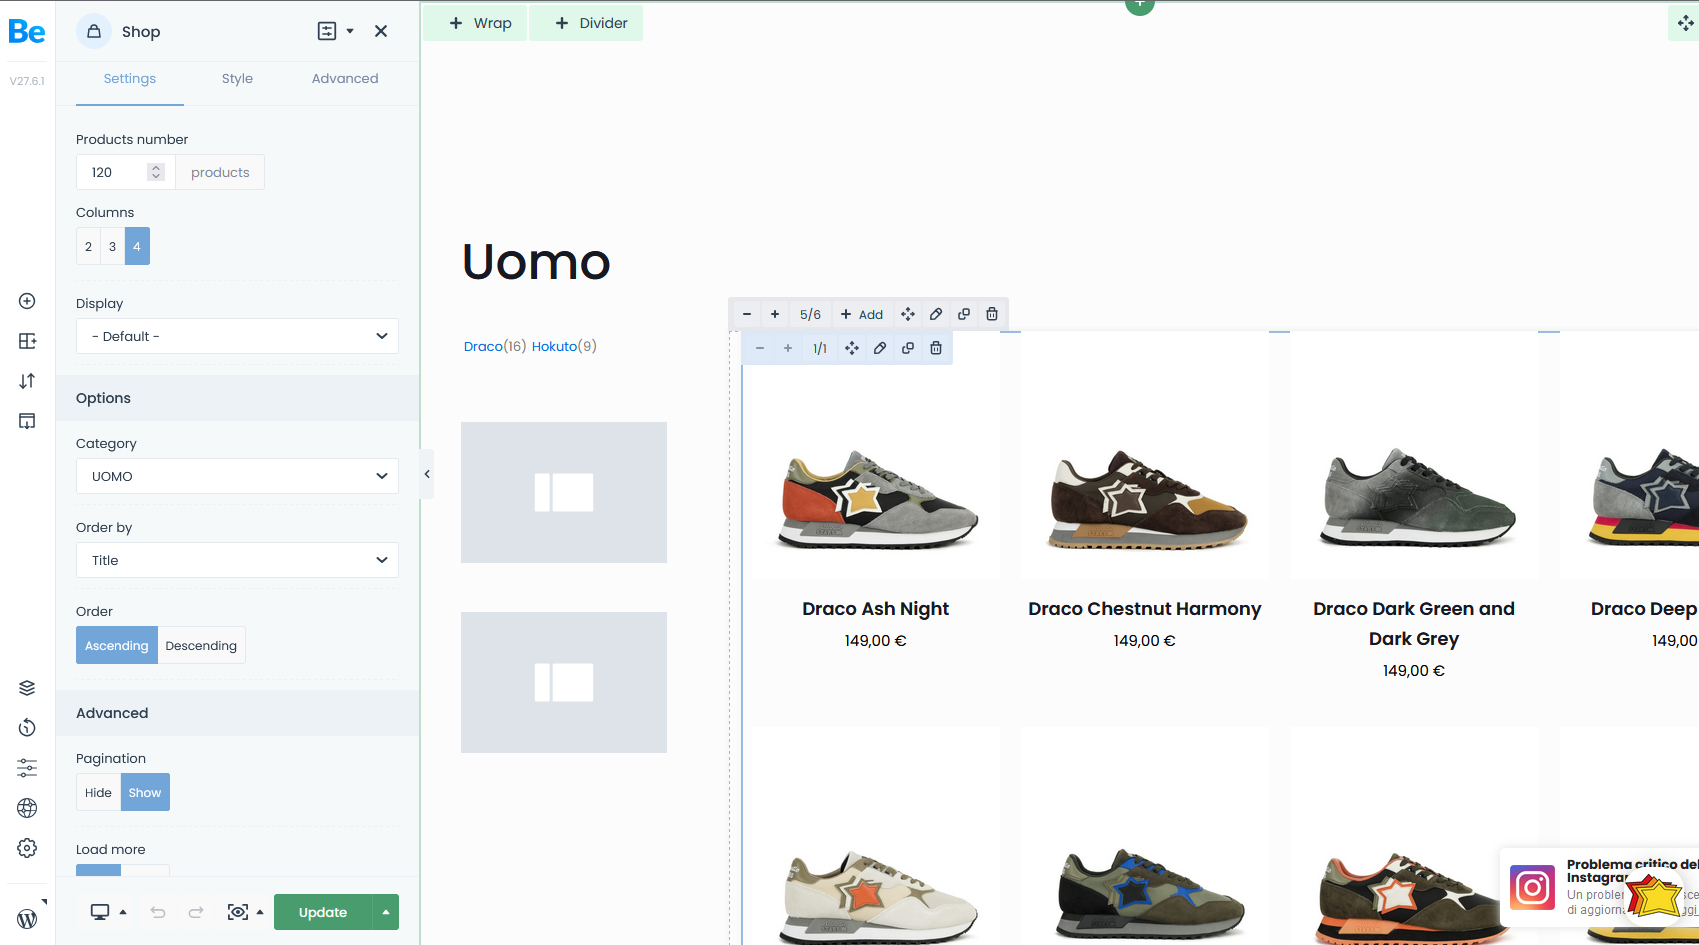Open the Draco Chestnut Harmony product title
Image resolution: width=1699 pixels, height=945 pixels.
[x=1144, y=609]
